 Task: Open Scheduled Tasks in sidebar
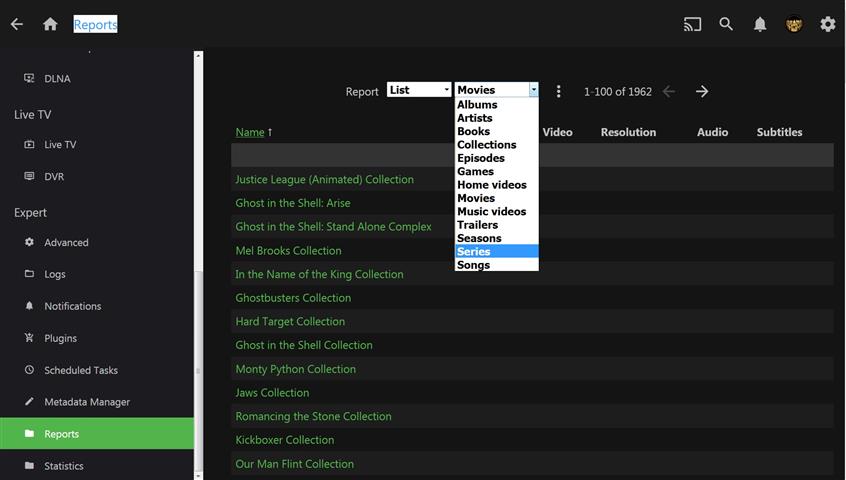click(80, 370)
